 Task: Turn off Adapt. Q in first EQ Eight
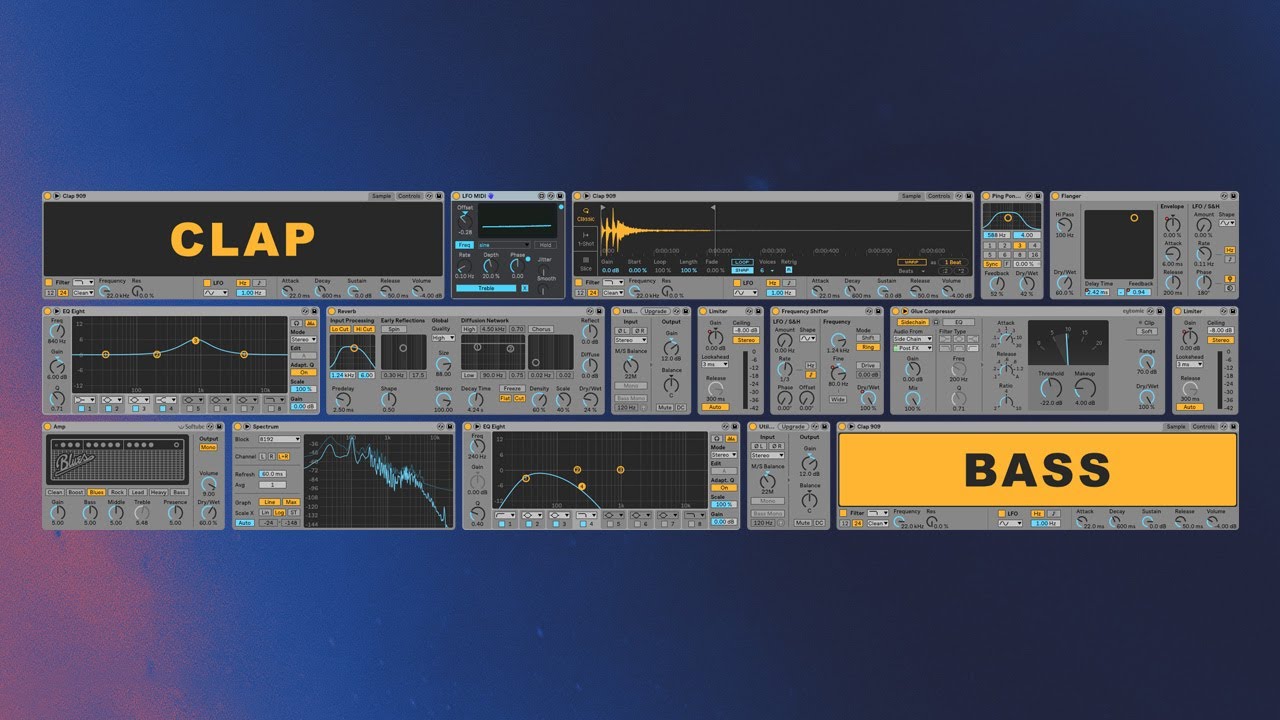[304, 372]
